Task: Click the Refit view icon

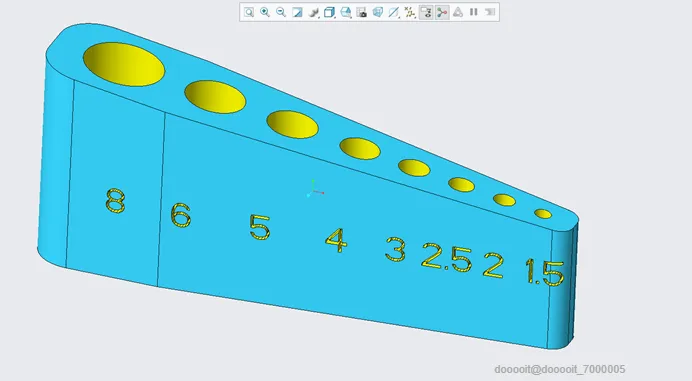Action: coord(249,12)
